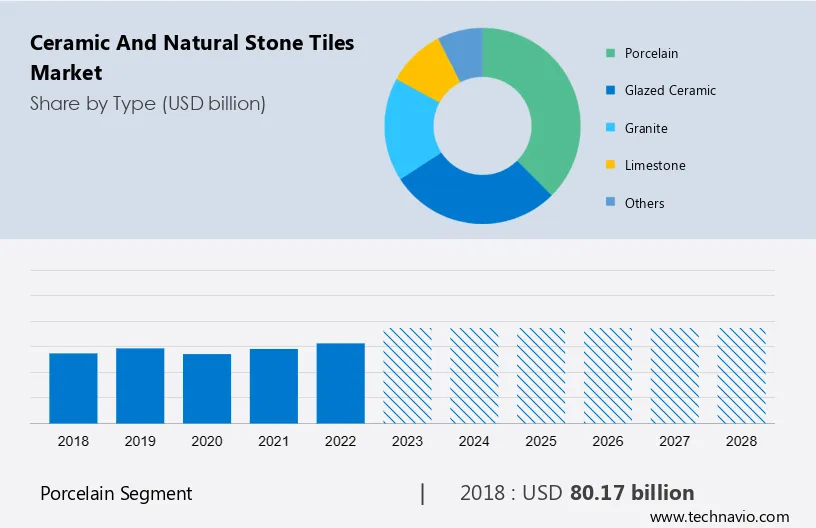Select the Porcelain legend label
The width and height of the screenshot is (816, 528).
(x=651, y=54)
